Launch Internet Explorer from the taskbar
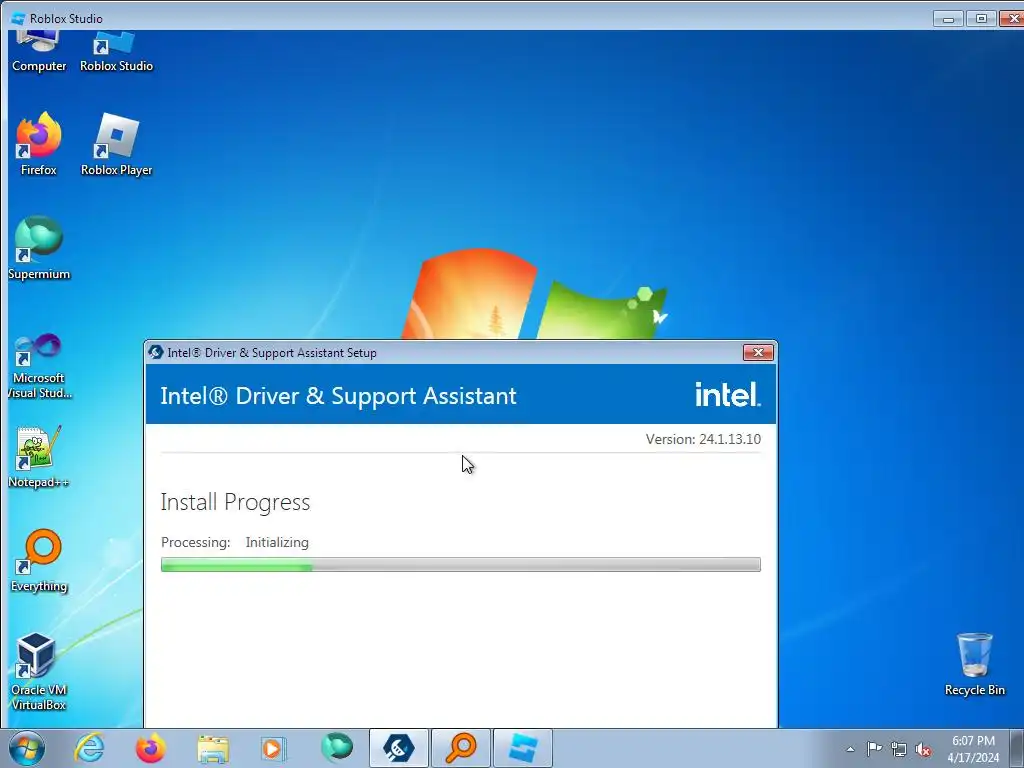The height and width of the screenshot is (768, 1024). tap(89, 748)
